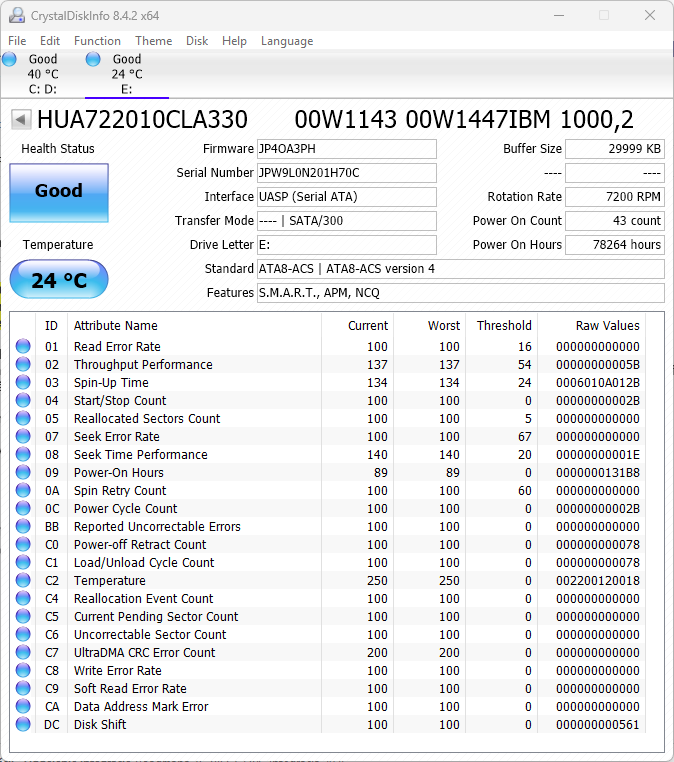Click the Transfer Mode field
Image resolution: width=674 pixels, height=762 pixels.
click(346, 221)
